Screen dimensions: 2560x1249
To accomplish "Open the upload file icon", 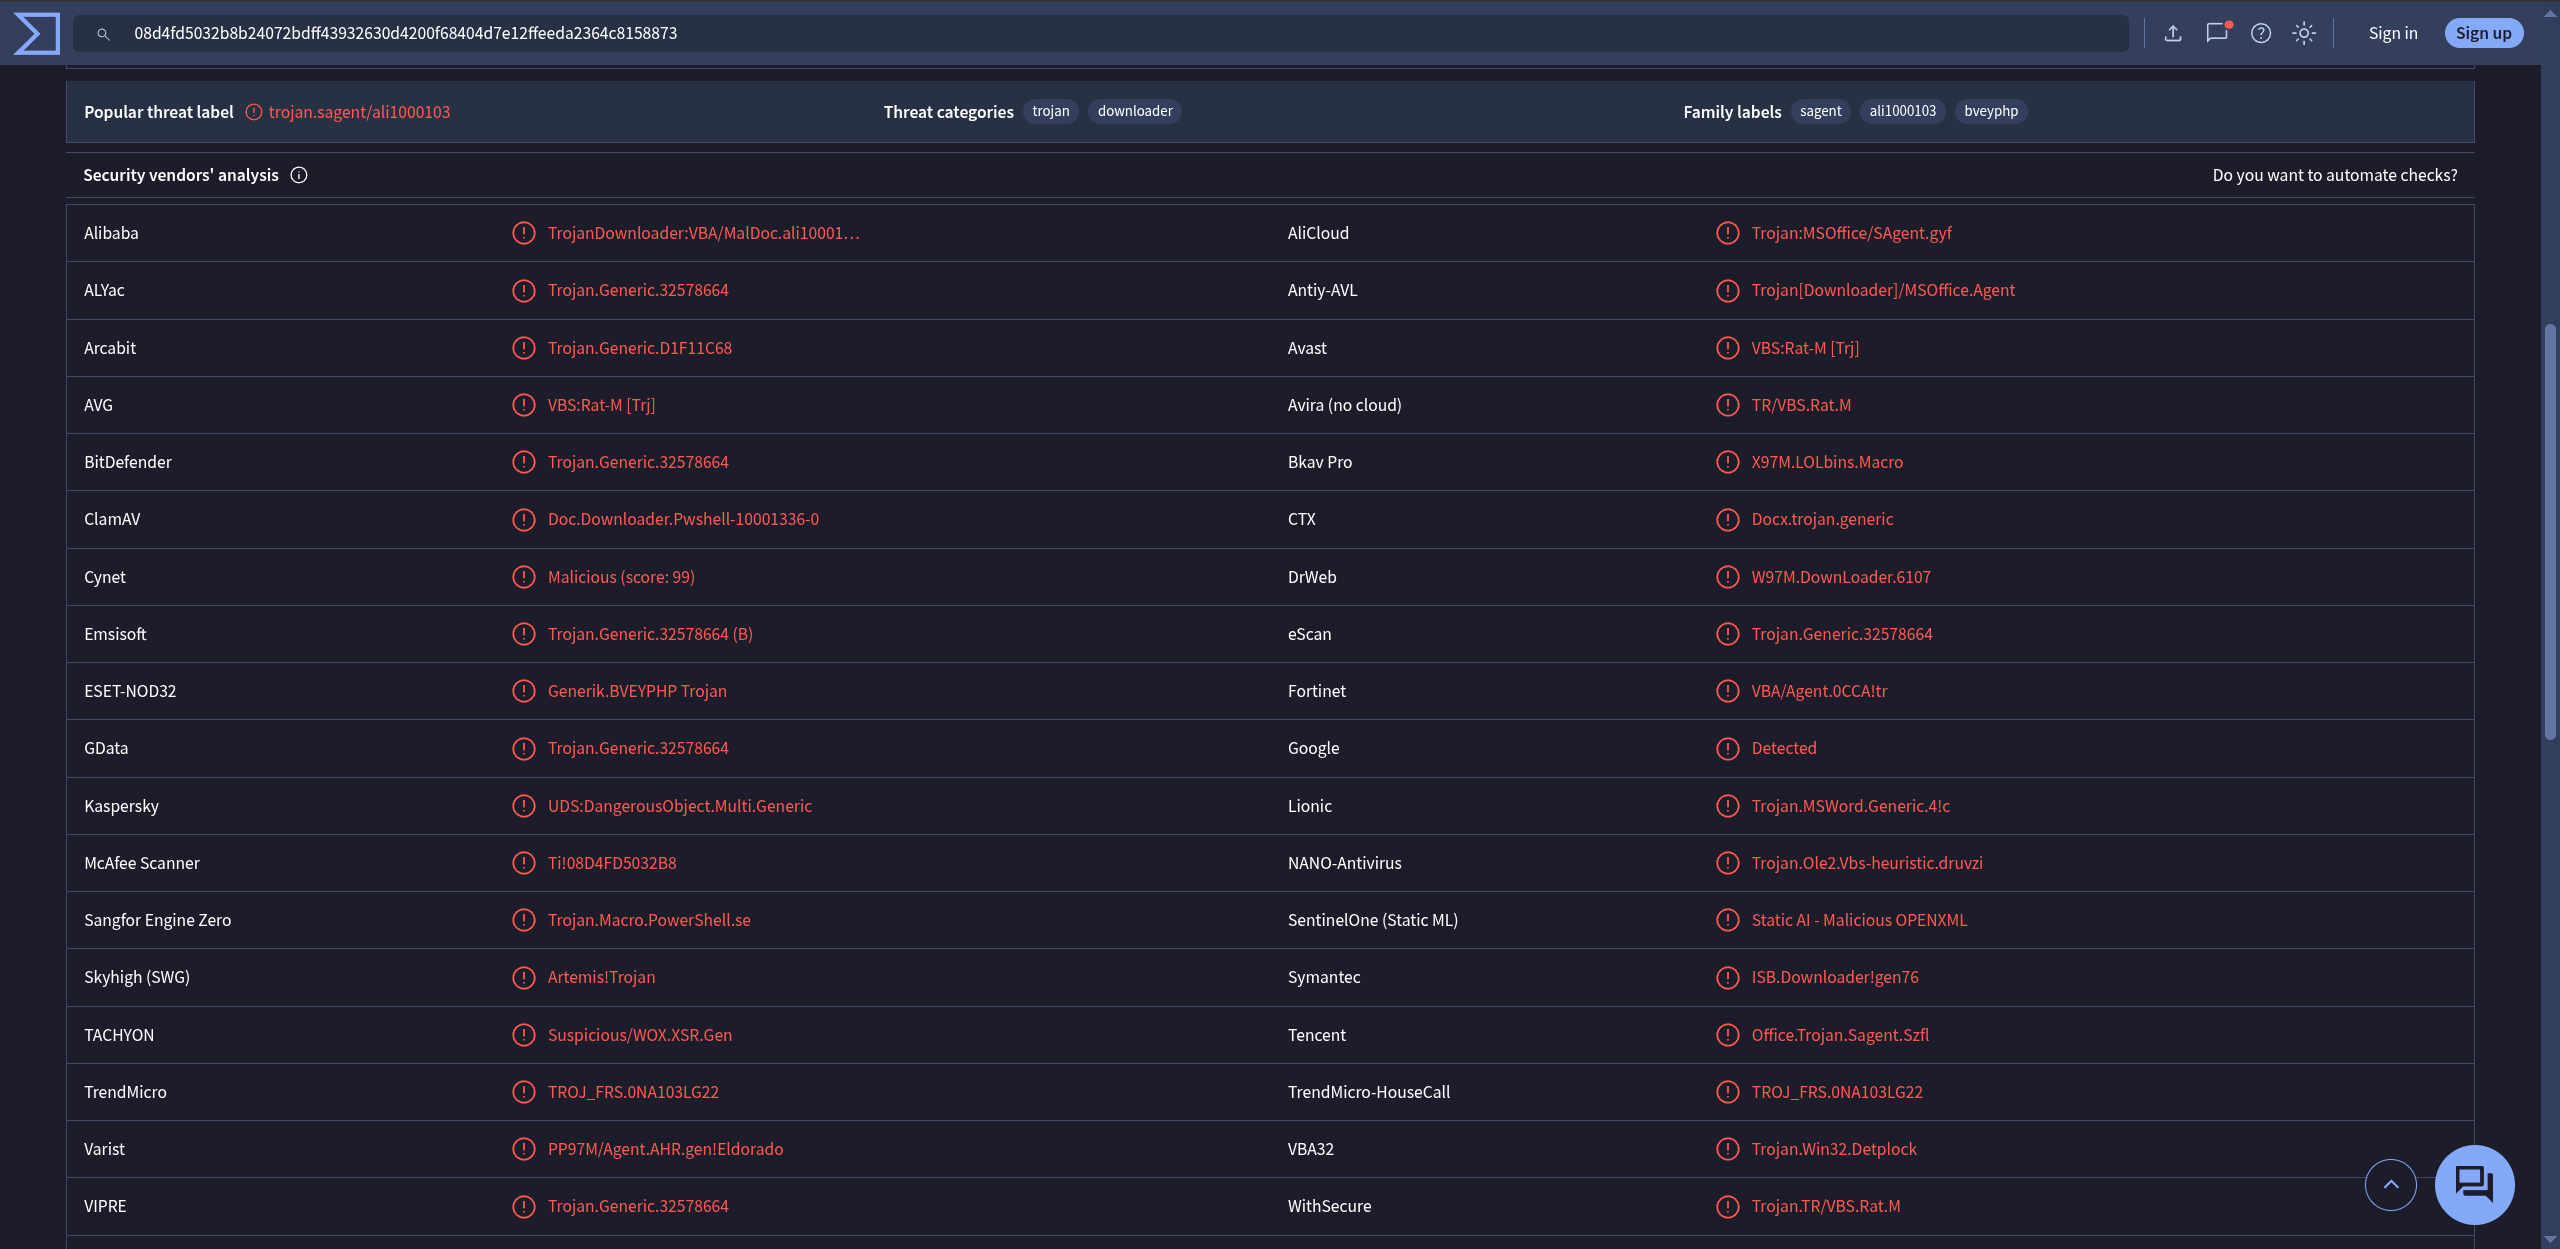I will coord(2173,33).
